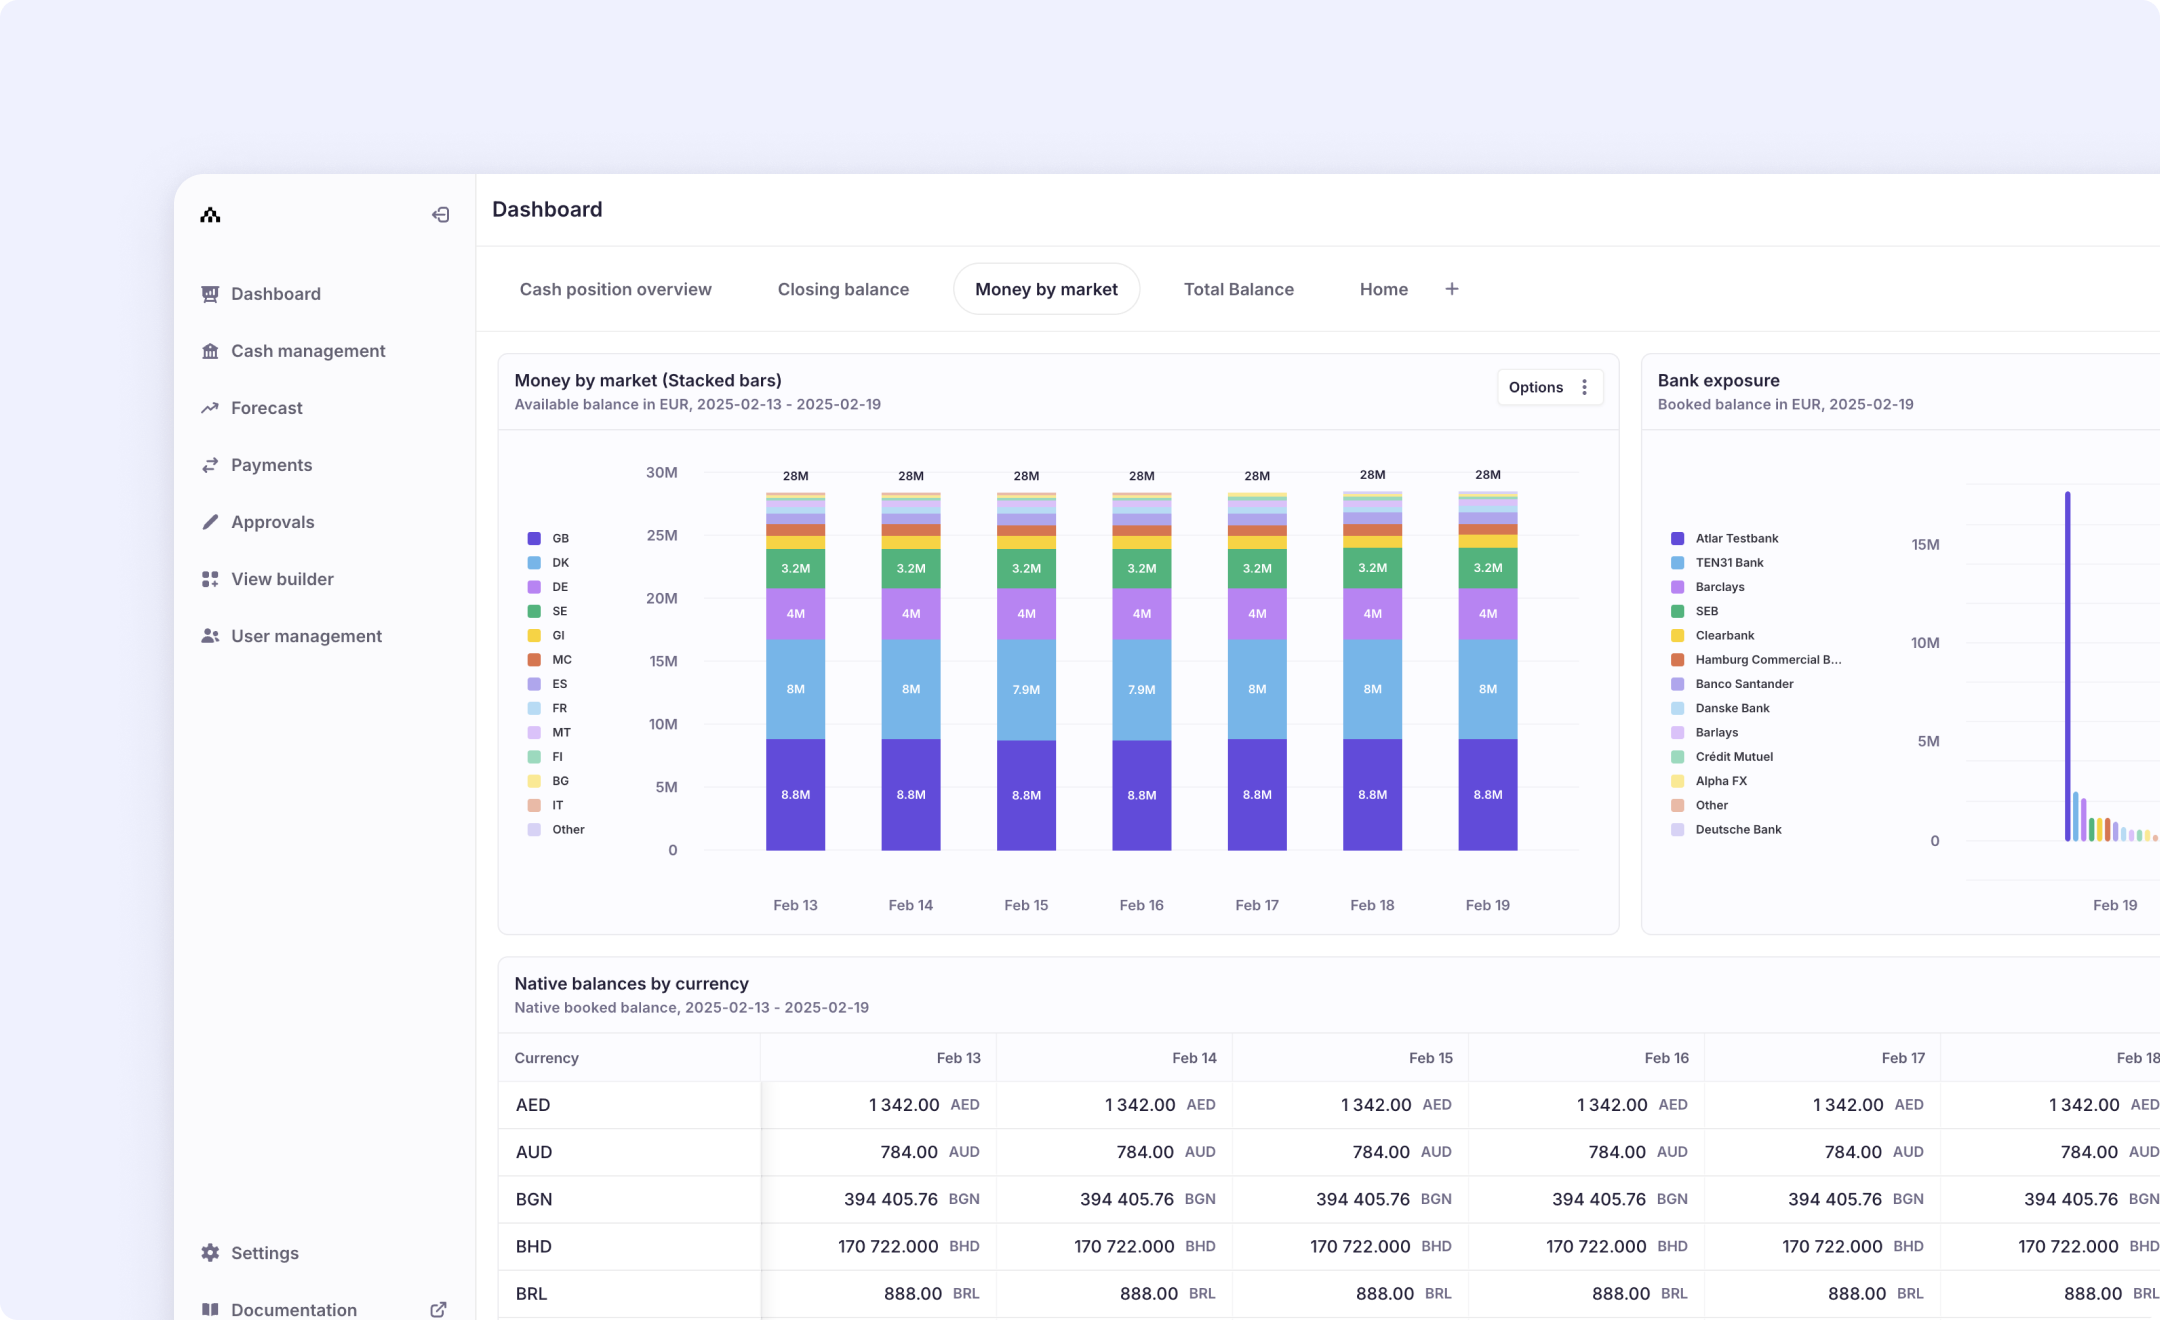Viewport: 2160px width, 1320px height.
Task: Collapse the sidebar with the arrow icon
Action: click(x=440, y=215)
